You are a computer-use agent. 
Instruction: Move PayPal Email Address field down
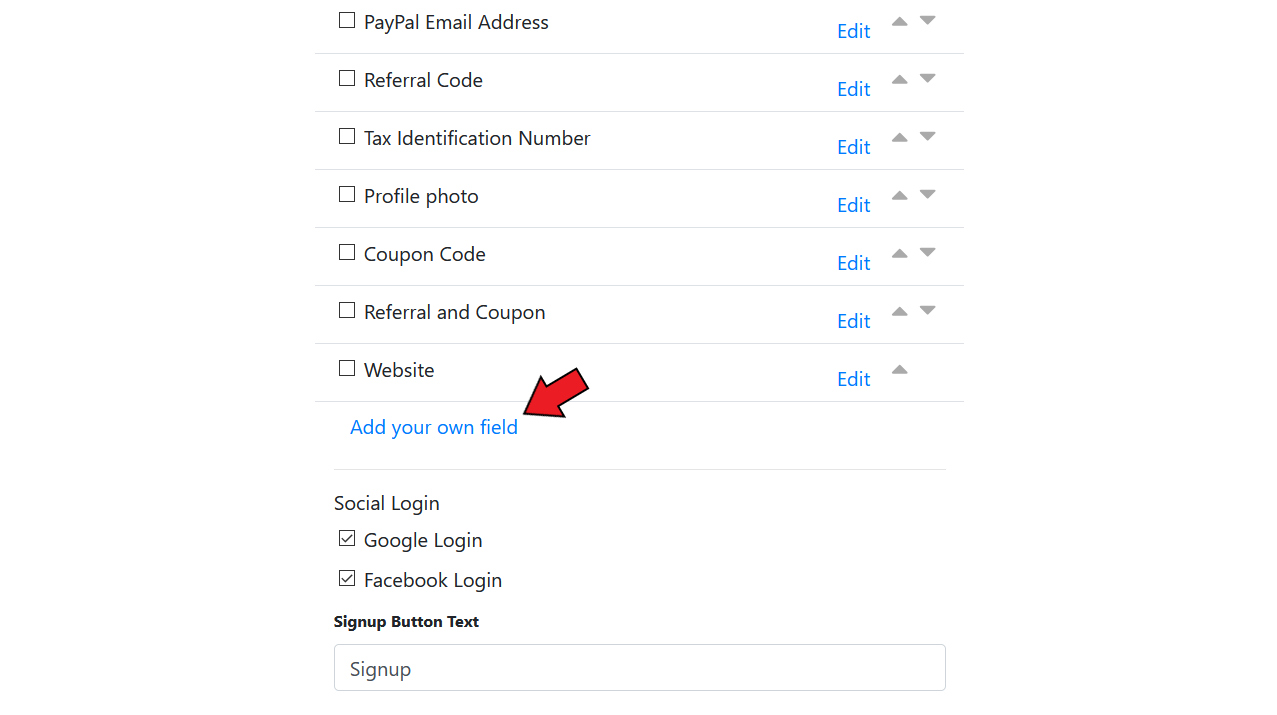click(927, 21)
